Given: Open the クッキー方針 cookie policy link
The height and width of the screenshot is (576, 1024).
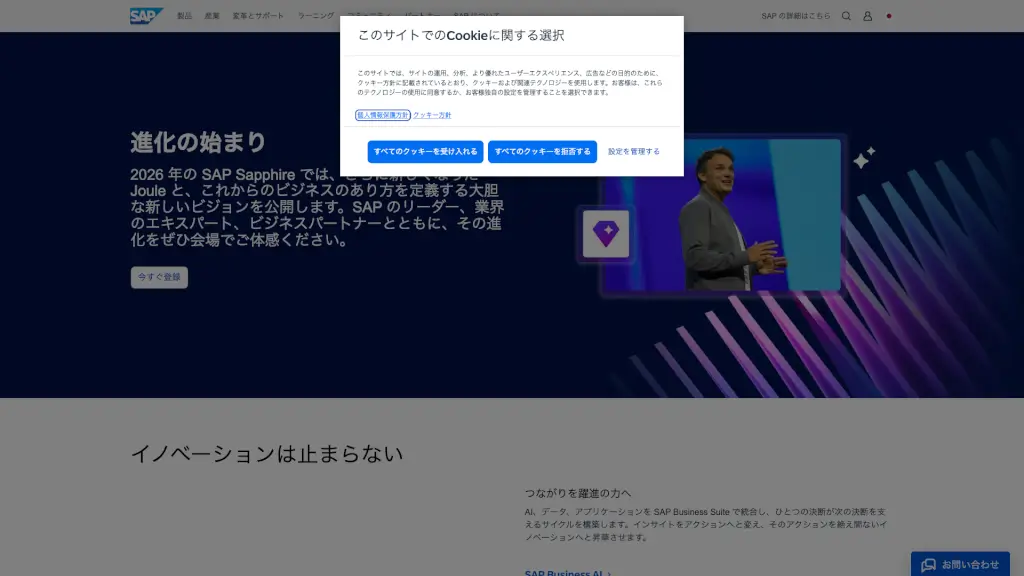Looking at the screenshot, I should tap(432, 116).
